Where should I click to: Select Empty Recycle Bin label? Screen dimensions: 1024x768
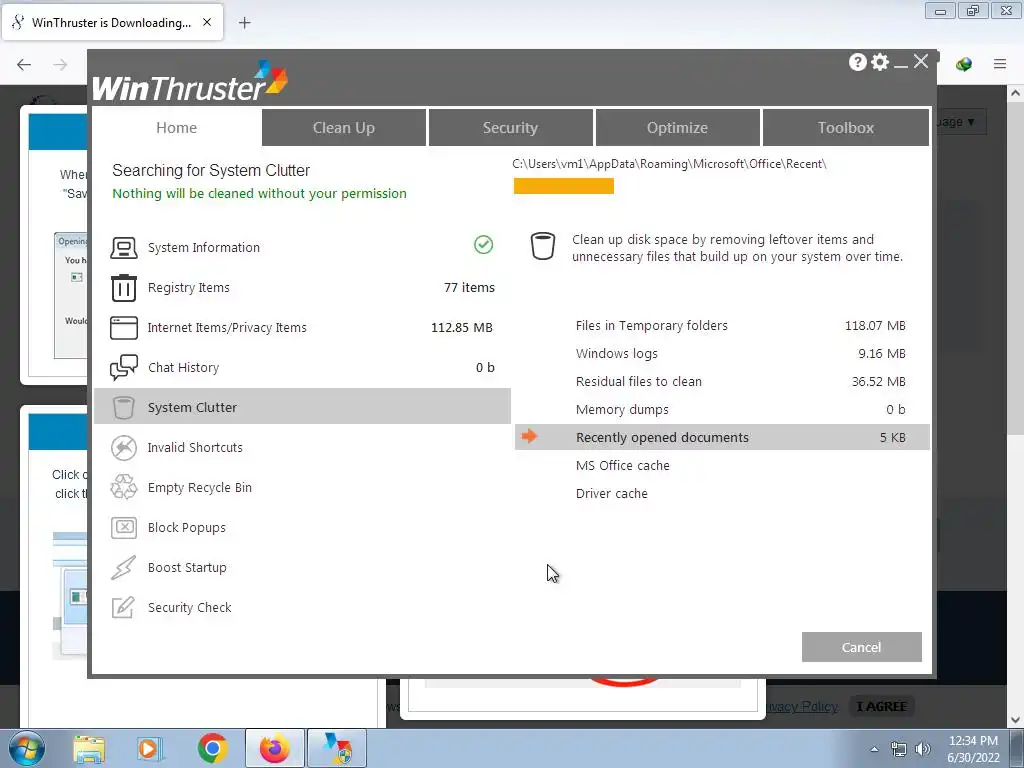tap(200, 487)
